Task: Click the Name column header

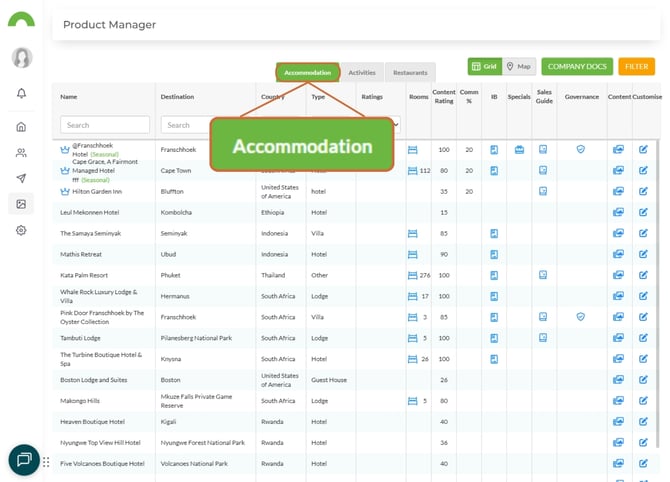Action: pos(69,97)
